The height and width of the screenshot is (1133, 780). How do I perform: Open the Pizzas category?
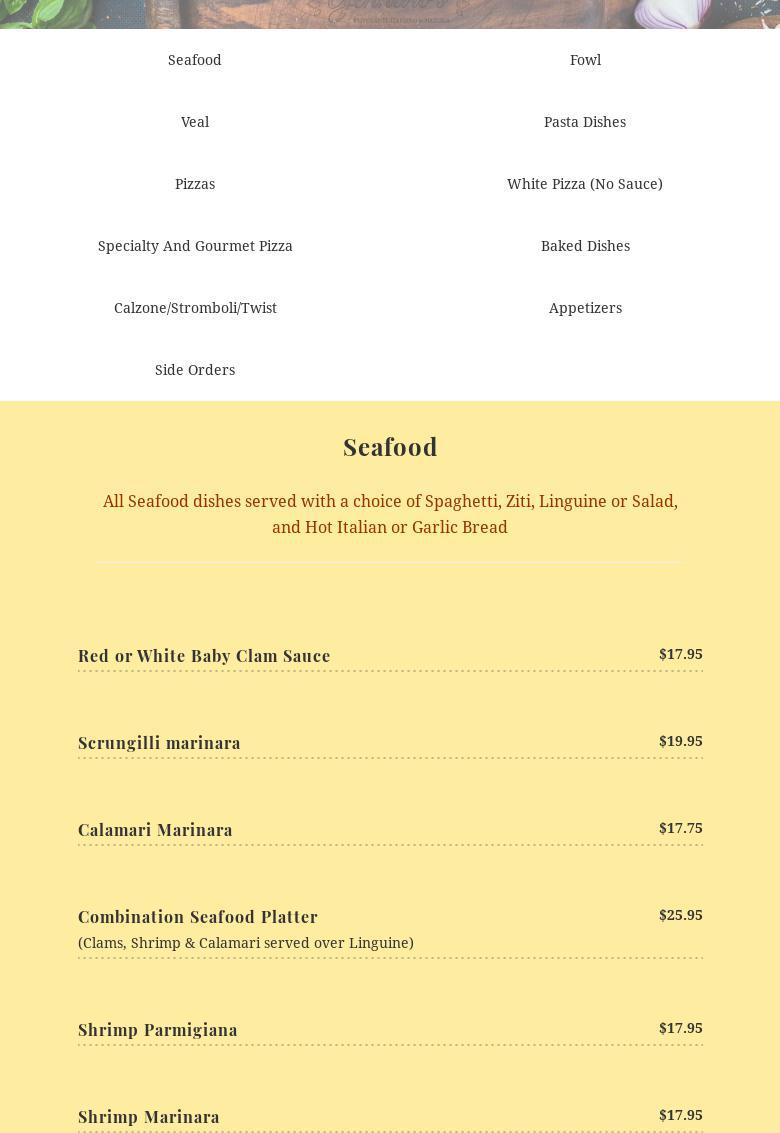coord(195,184)
